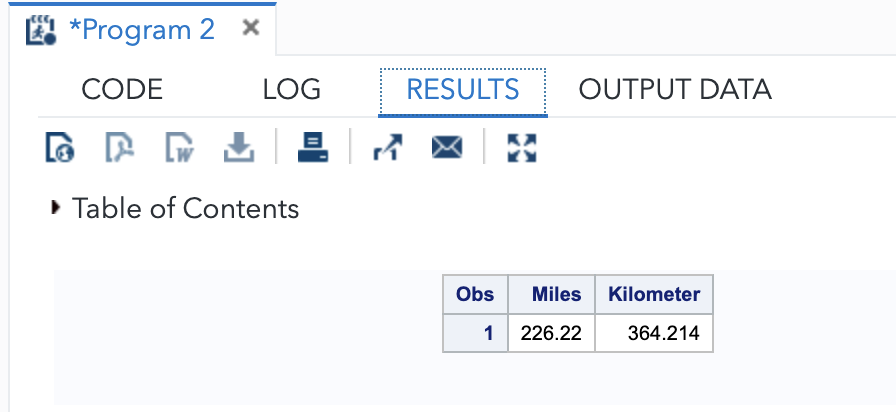Email the results with the envelope icon
Viewport: 896px width, 412px height.
point(446,149)
